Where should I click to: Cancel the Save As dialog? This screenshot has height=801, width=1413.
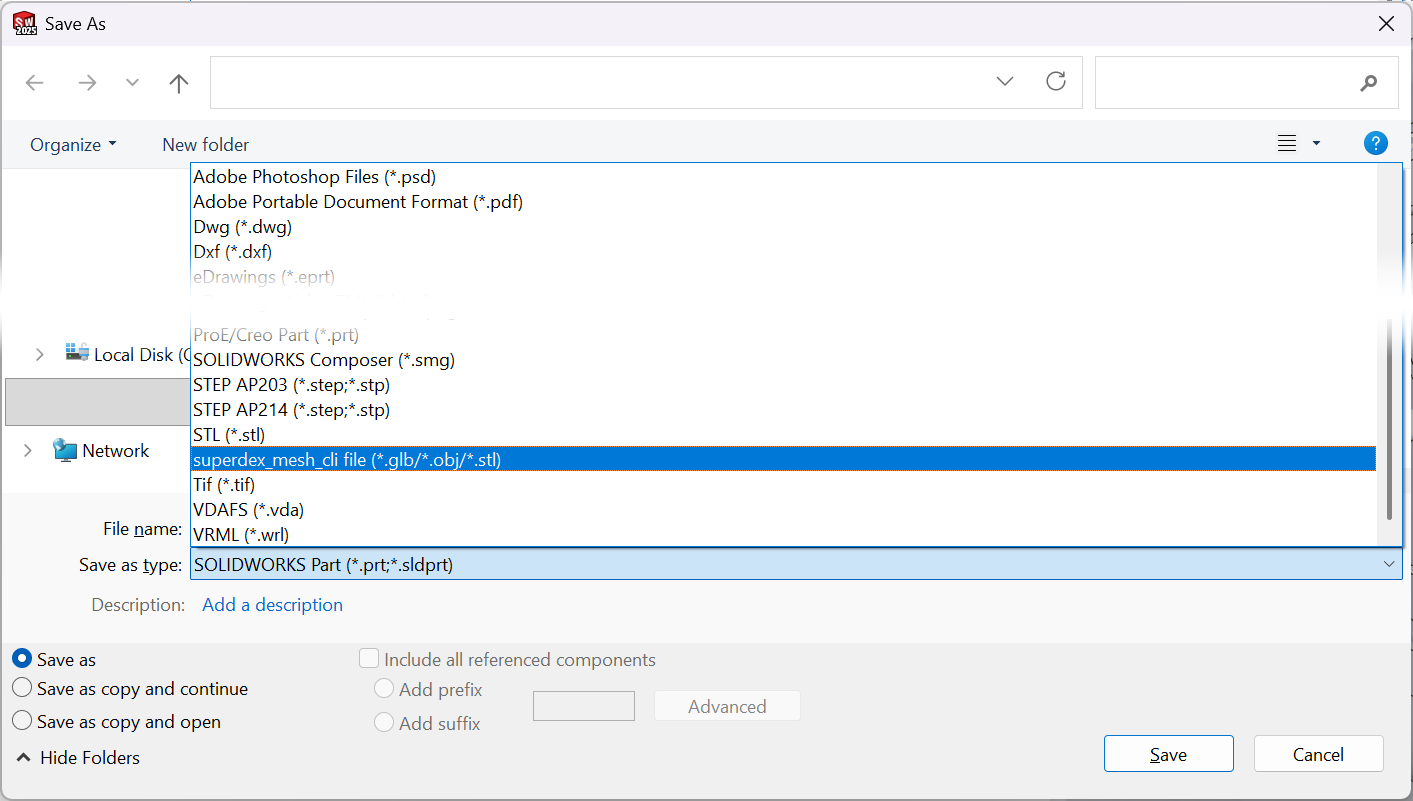pyautogui.click(x=1318, y=754)
